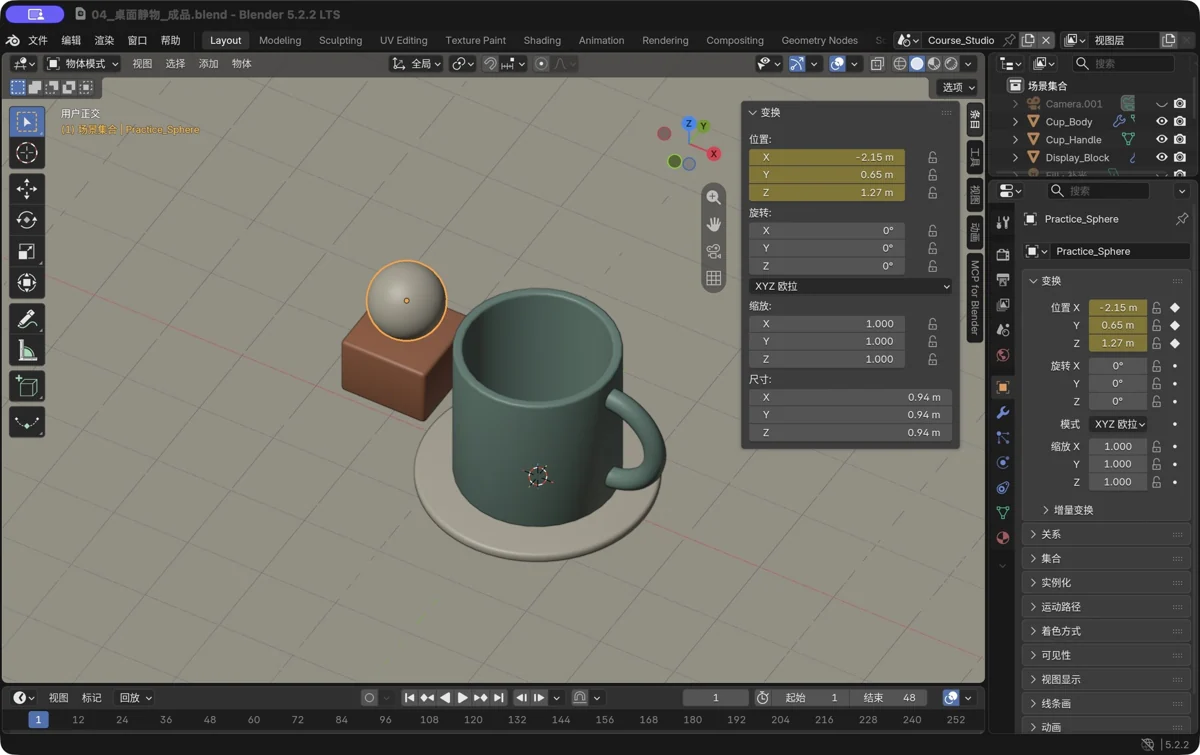Disable Display_Block in renders via camera icon
The image size is (1200, 755).
click(1180, 158)
